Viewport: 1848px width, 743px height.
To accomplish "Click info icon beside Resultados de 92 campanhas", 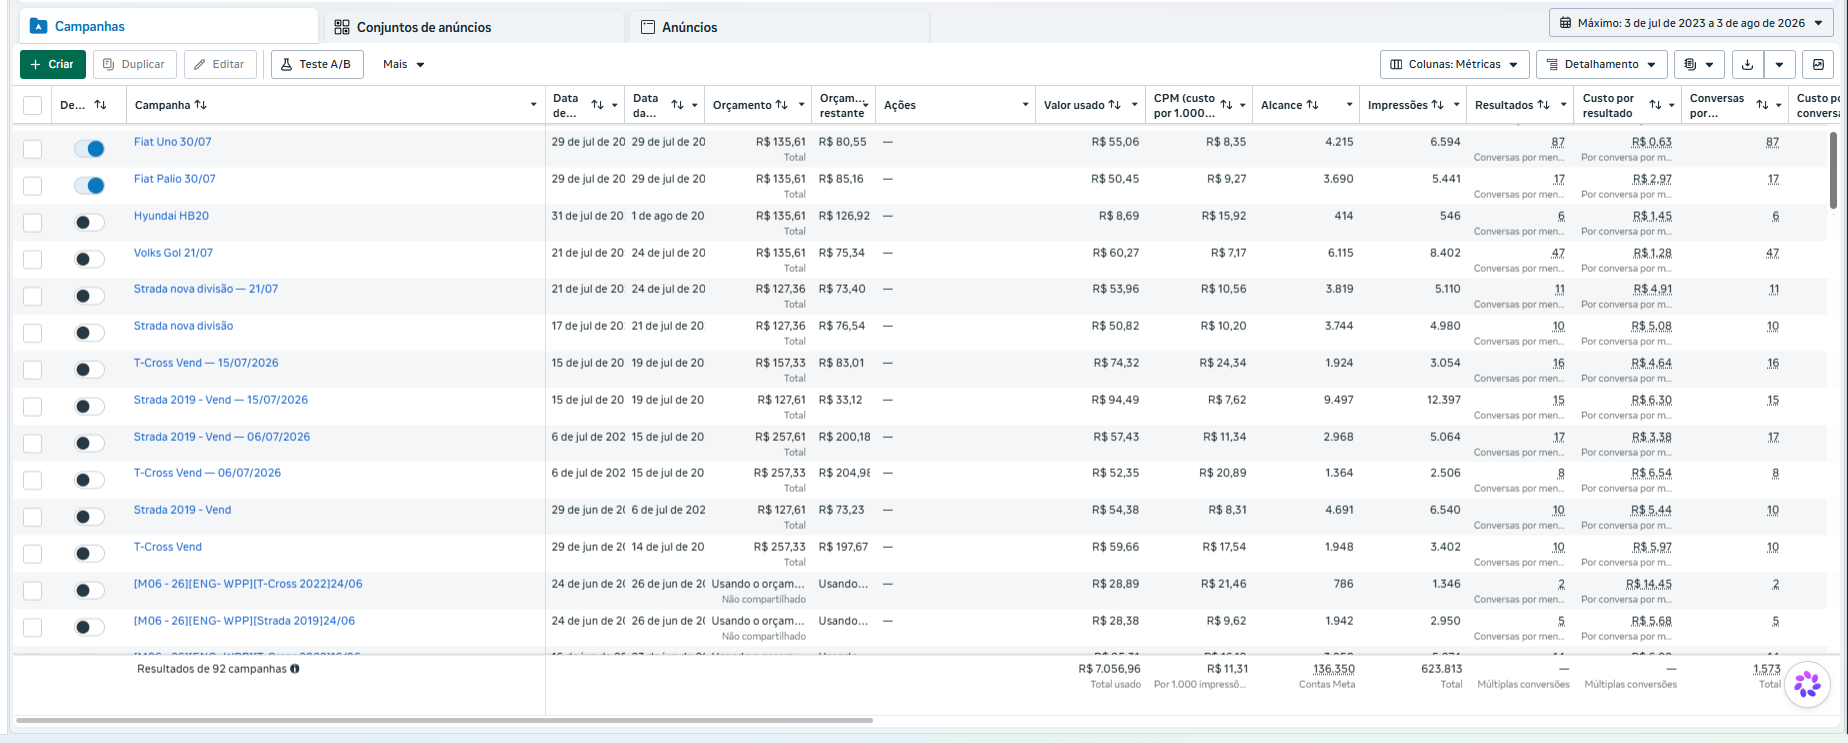I will pos(295,669).
